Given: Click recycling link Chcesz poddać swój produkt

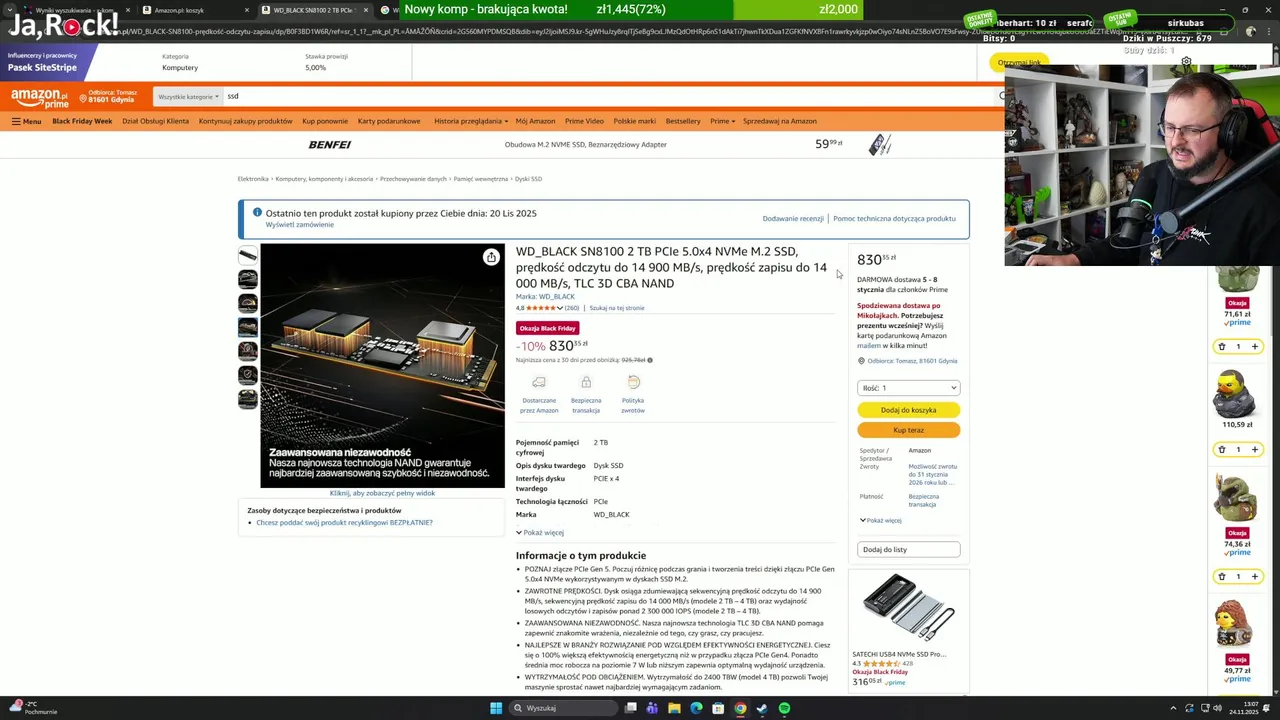Looking at the screenshot, I should pyautogui.click(x=344, y=523).
